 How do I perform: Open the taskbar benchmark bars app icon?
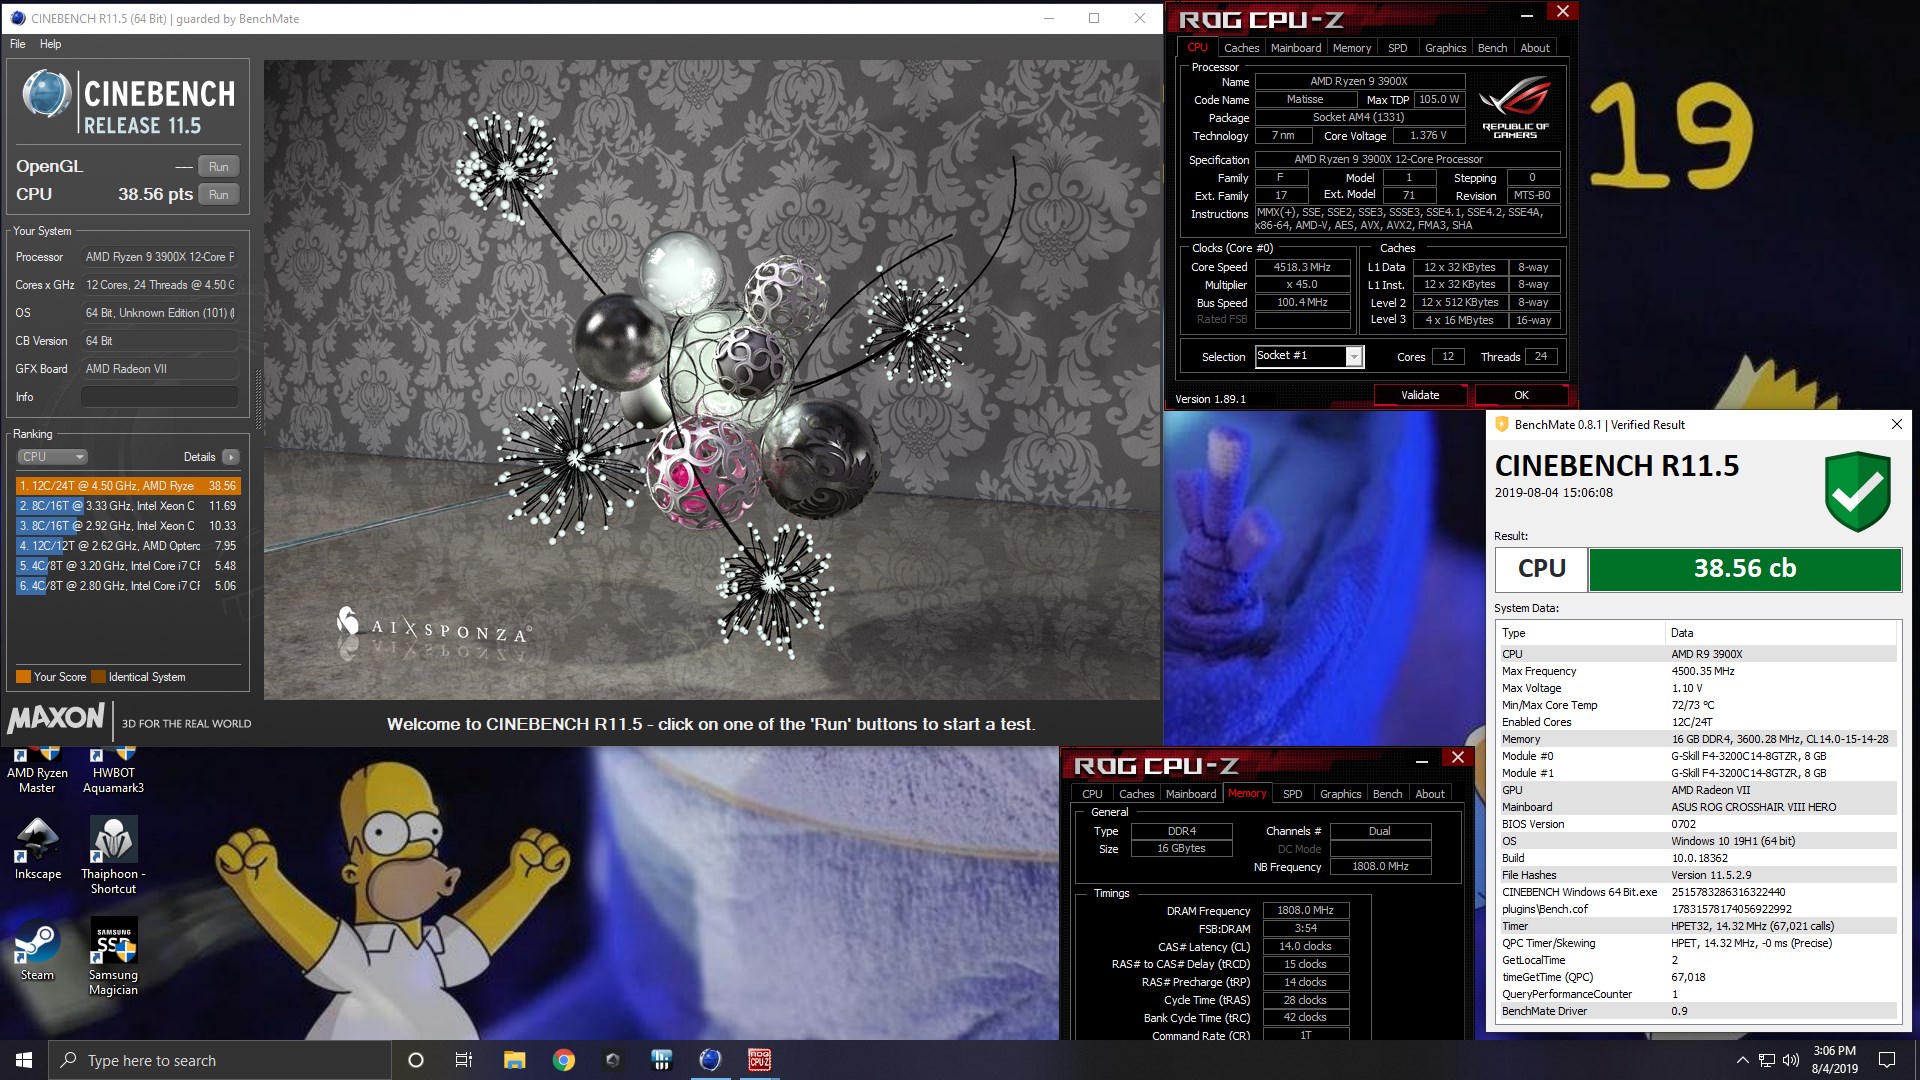pyautogui.click(x=661, y=1060)
